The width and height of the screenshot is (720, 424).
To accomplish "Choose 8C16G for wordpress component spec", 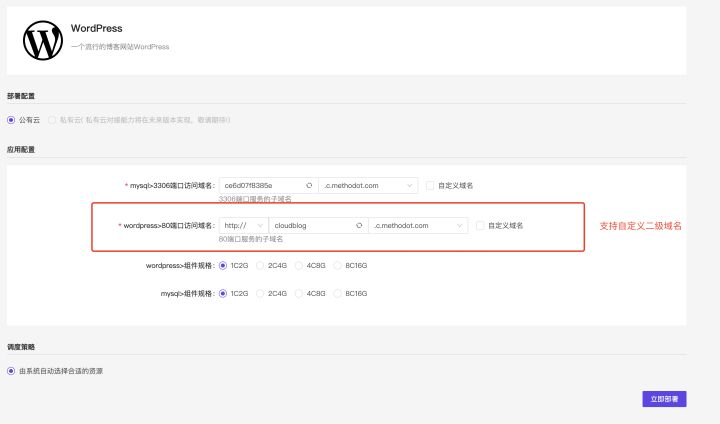I will click(x=338, y=266).
